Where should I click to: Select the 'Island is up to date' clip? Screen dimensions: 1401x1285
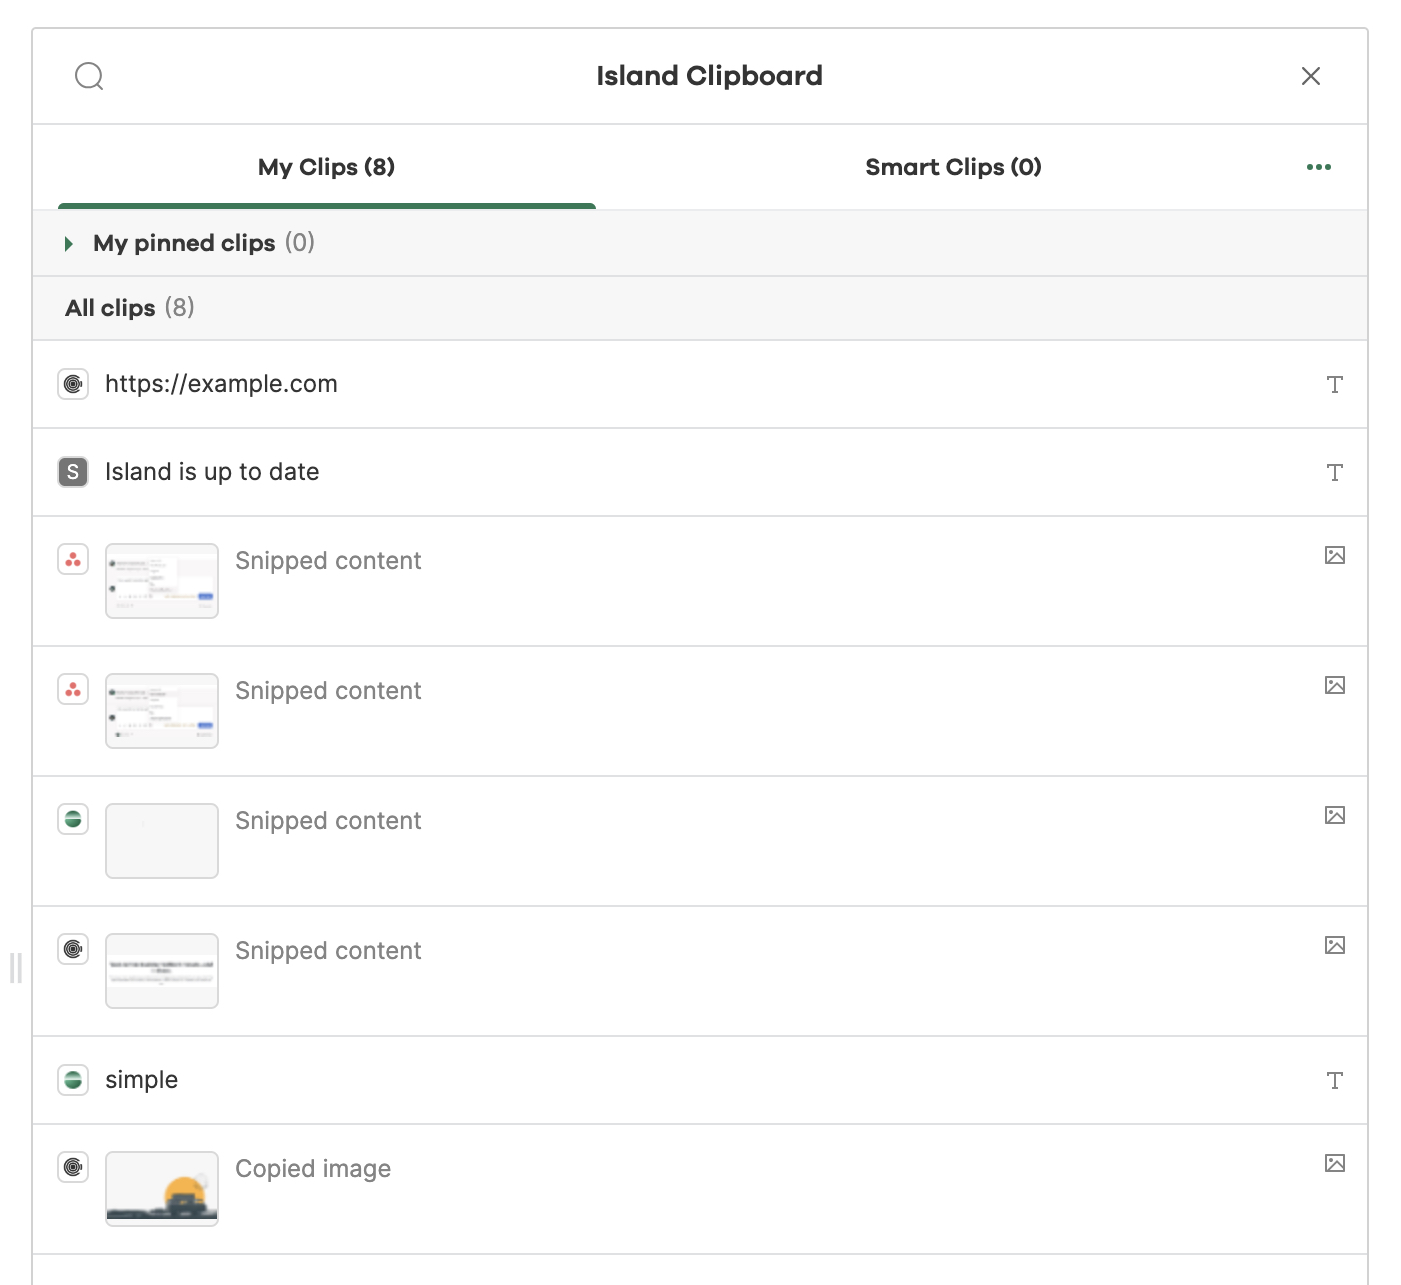700,472
